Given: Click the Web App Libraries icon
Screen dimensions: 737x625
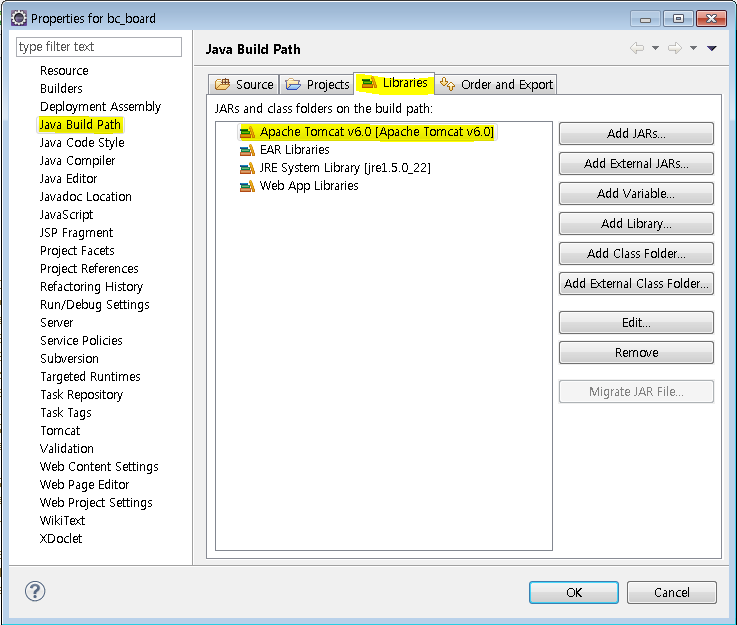Looking at the screenshot, I should [x=247, y=186].
